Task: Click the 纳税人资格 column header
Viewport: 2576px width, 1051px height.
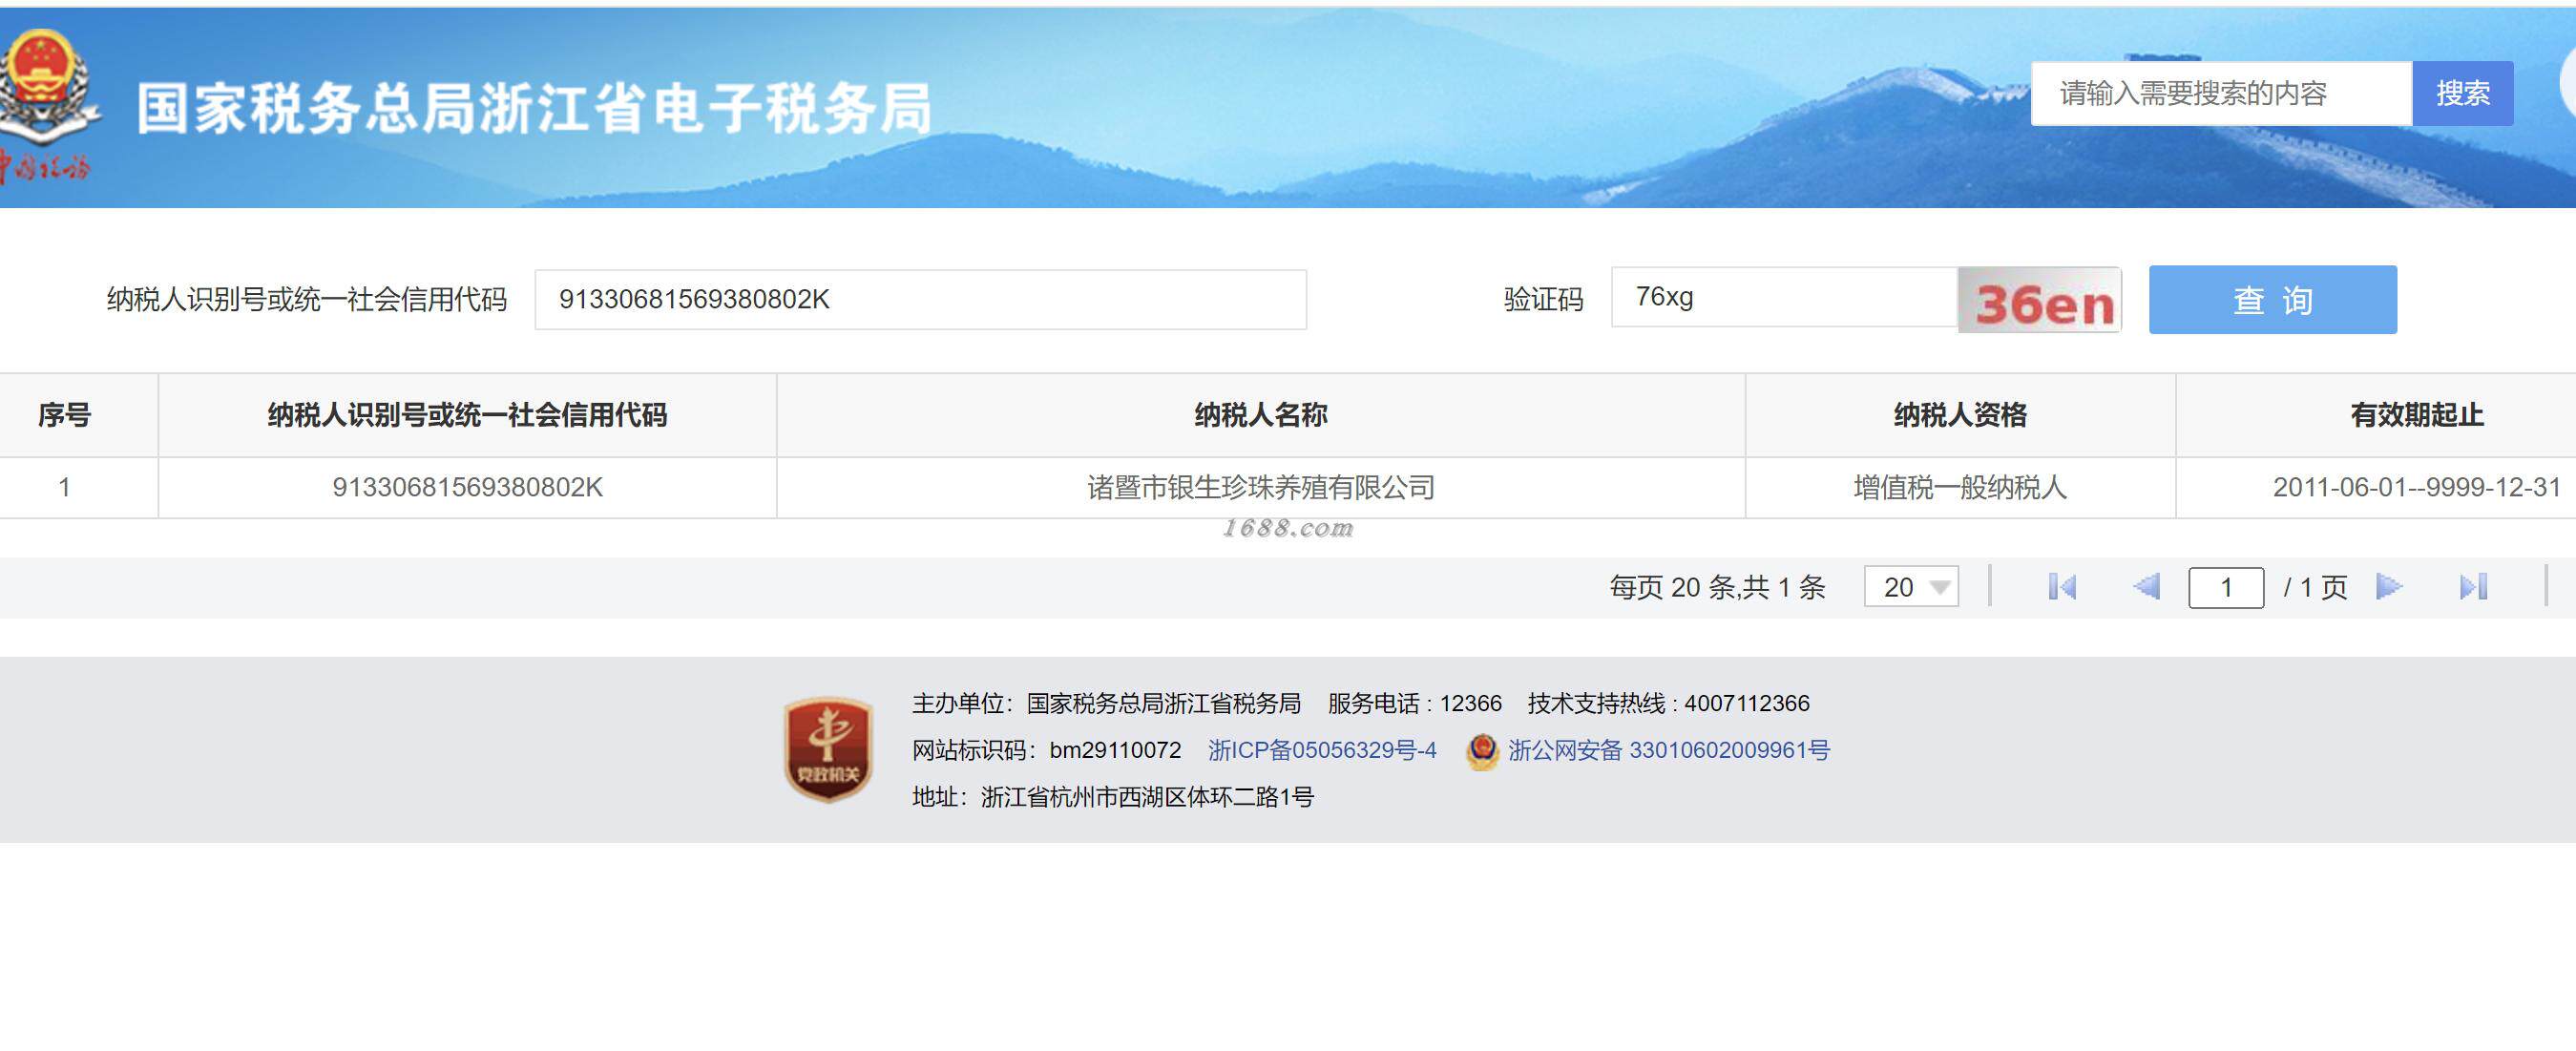Action: 1959,415
